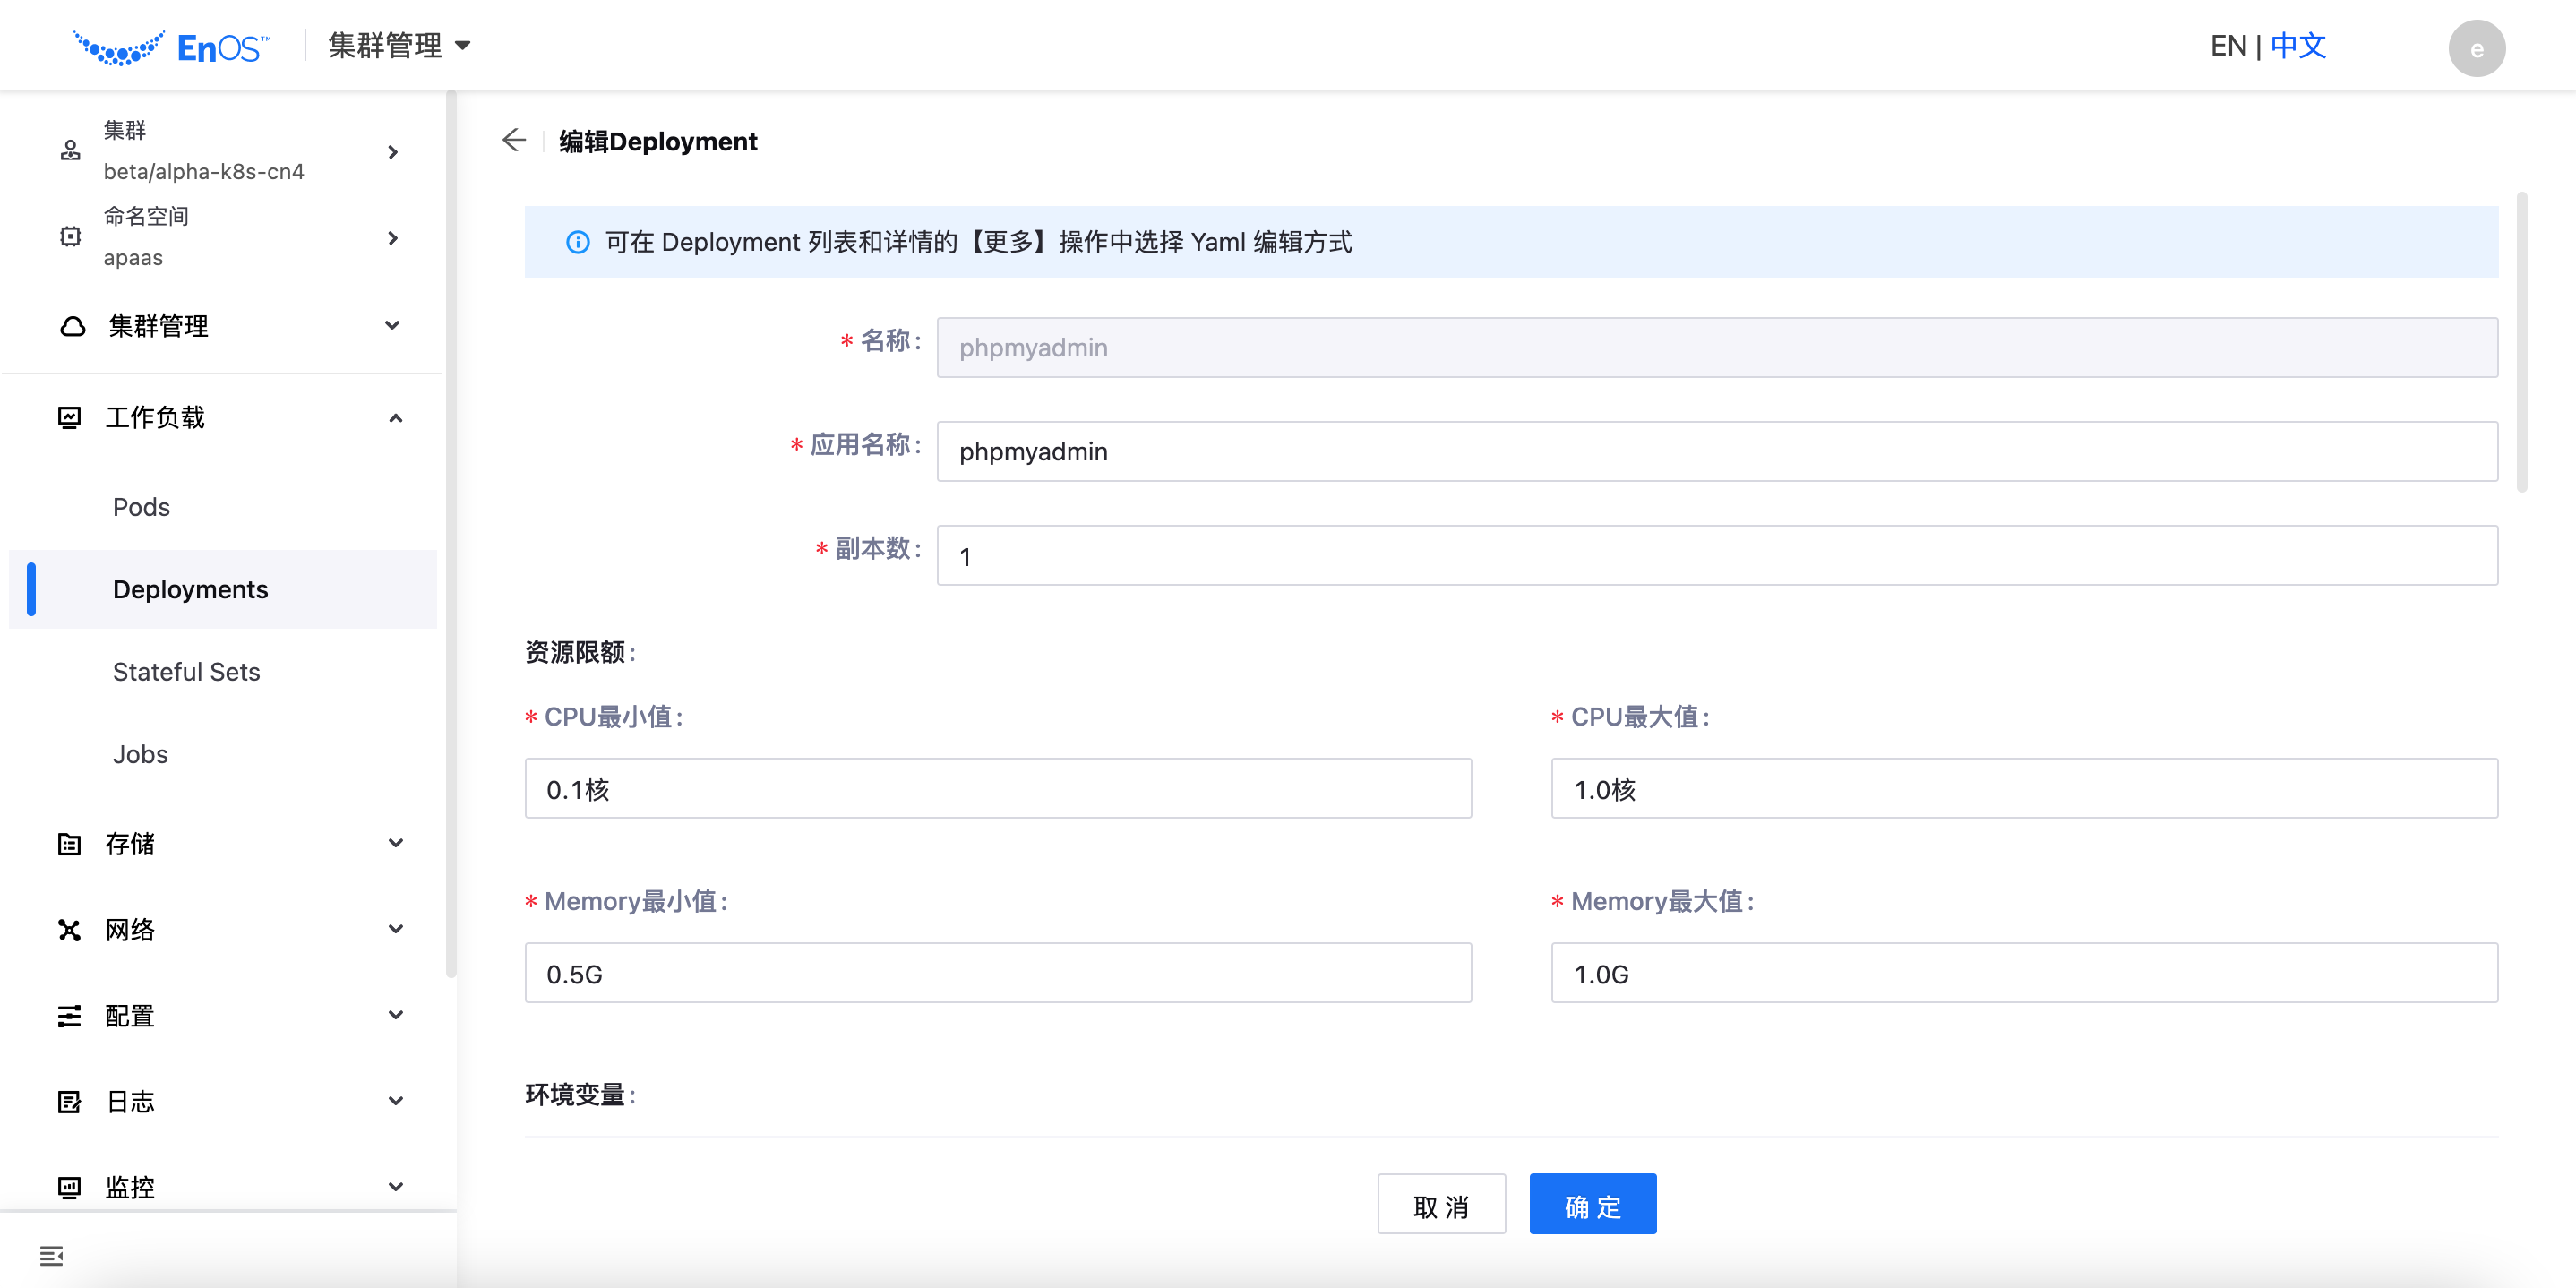Viewport: 2576px width, 1288px height.
Task: Click the 网络 network icon
Action: [69, 929]
